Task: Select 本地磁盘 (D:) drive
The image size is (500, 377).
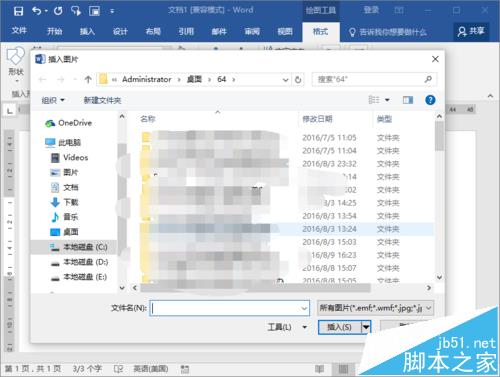Action: pos(79,262)
